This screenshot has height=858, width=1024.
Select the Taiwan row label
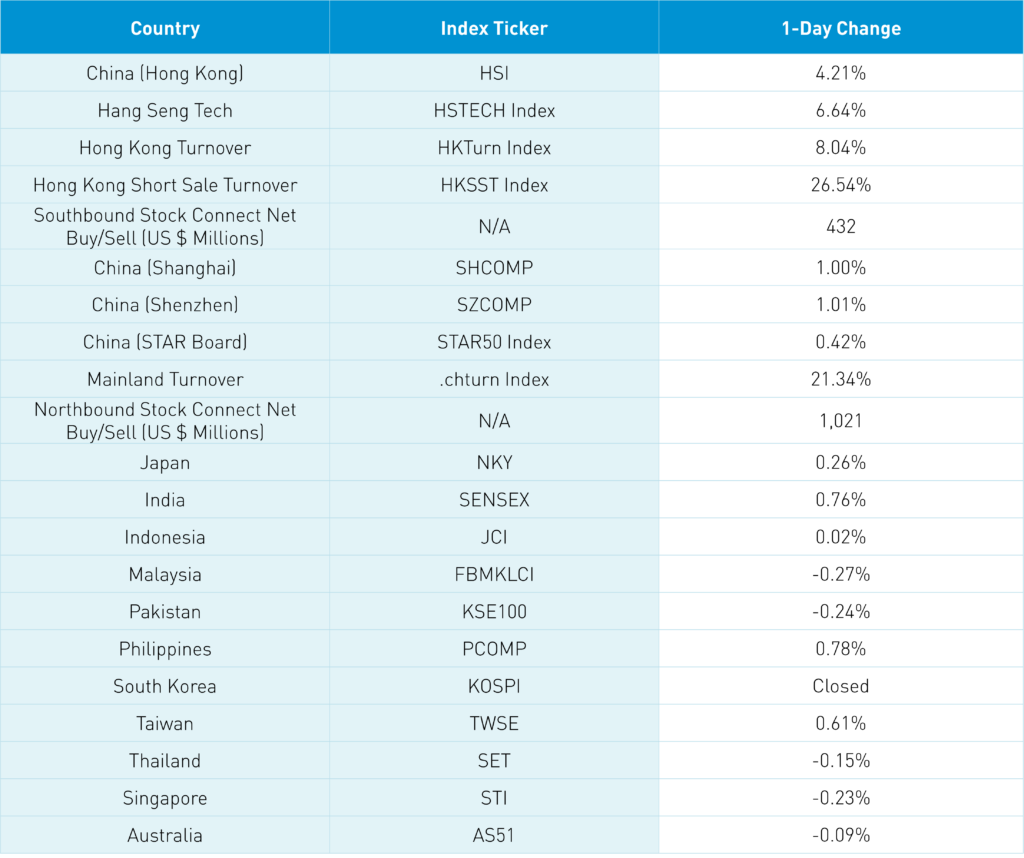tap(165, 723)
